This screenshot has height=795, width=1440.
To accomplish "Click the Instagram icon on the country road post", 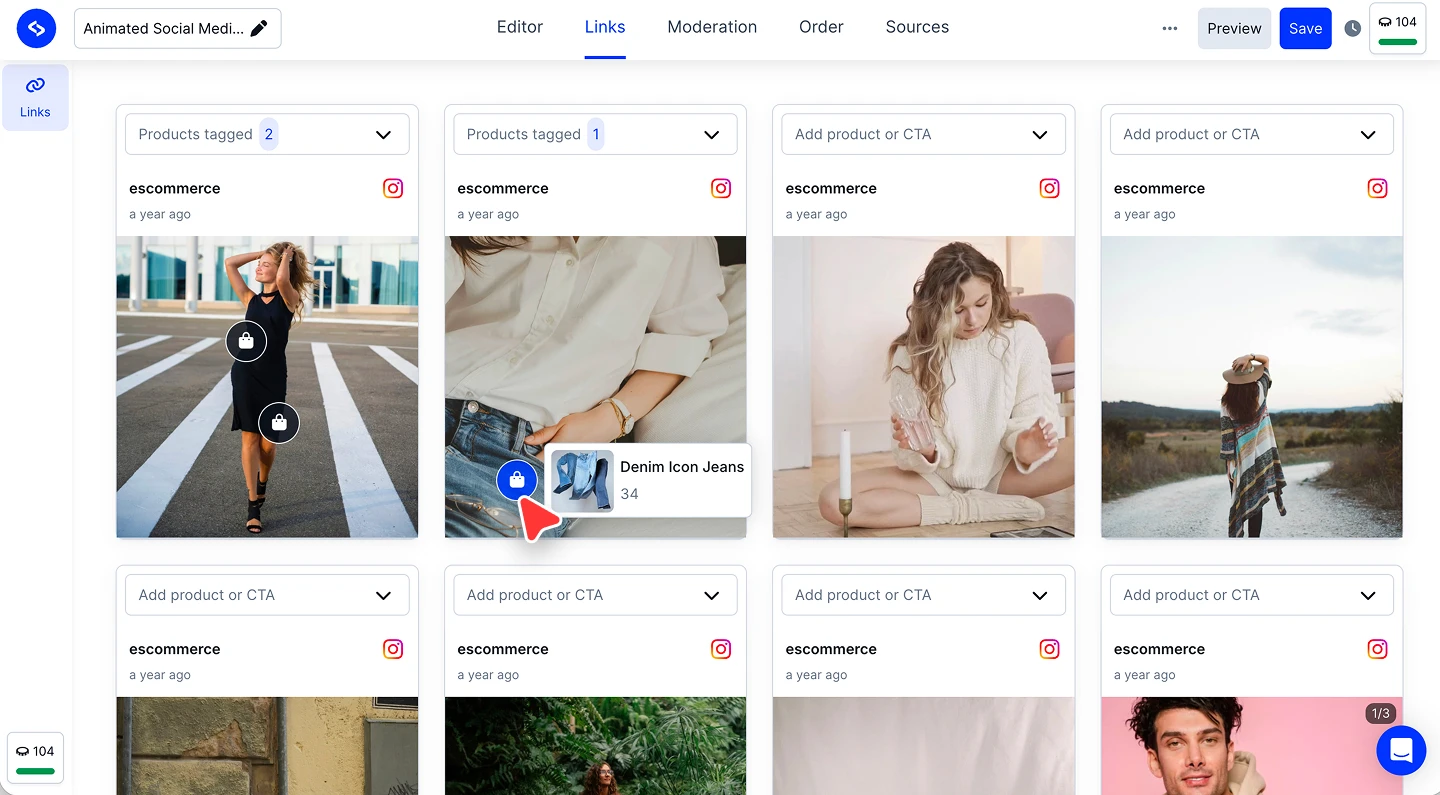I will click(x=1377, y=188).
